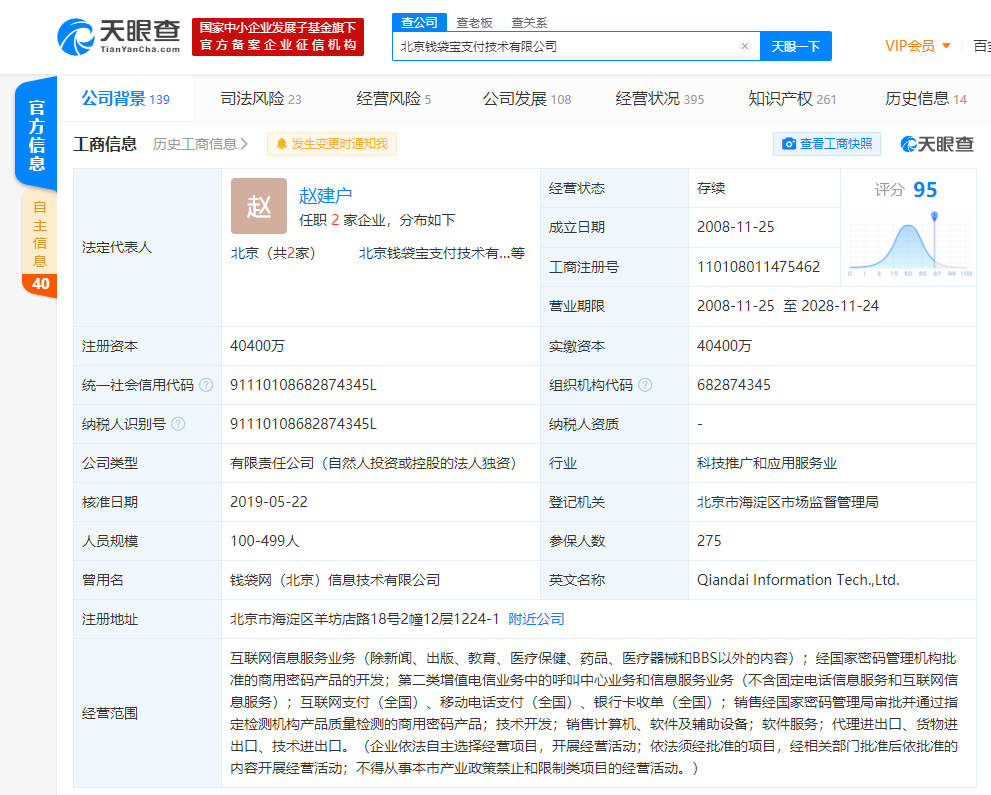Switch to the 查老板 search tab

(474, 23)
